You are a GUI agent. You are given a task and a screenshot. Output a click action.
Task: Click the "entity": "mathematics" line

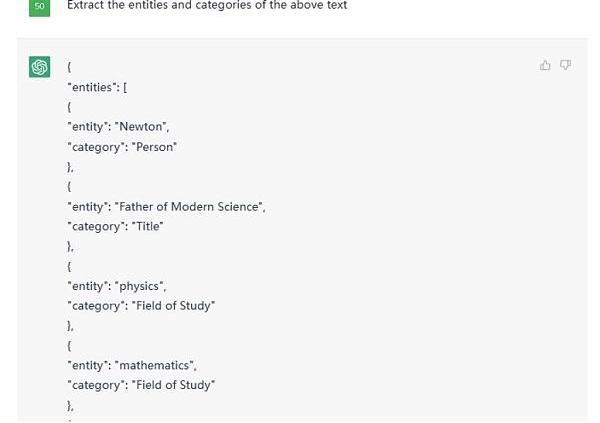pos(132,365)
